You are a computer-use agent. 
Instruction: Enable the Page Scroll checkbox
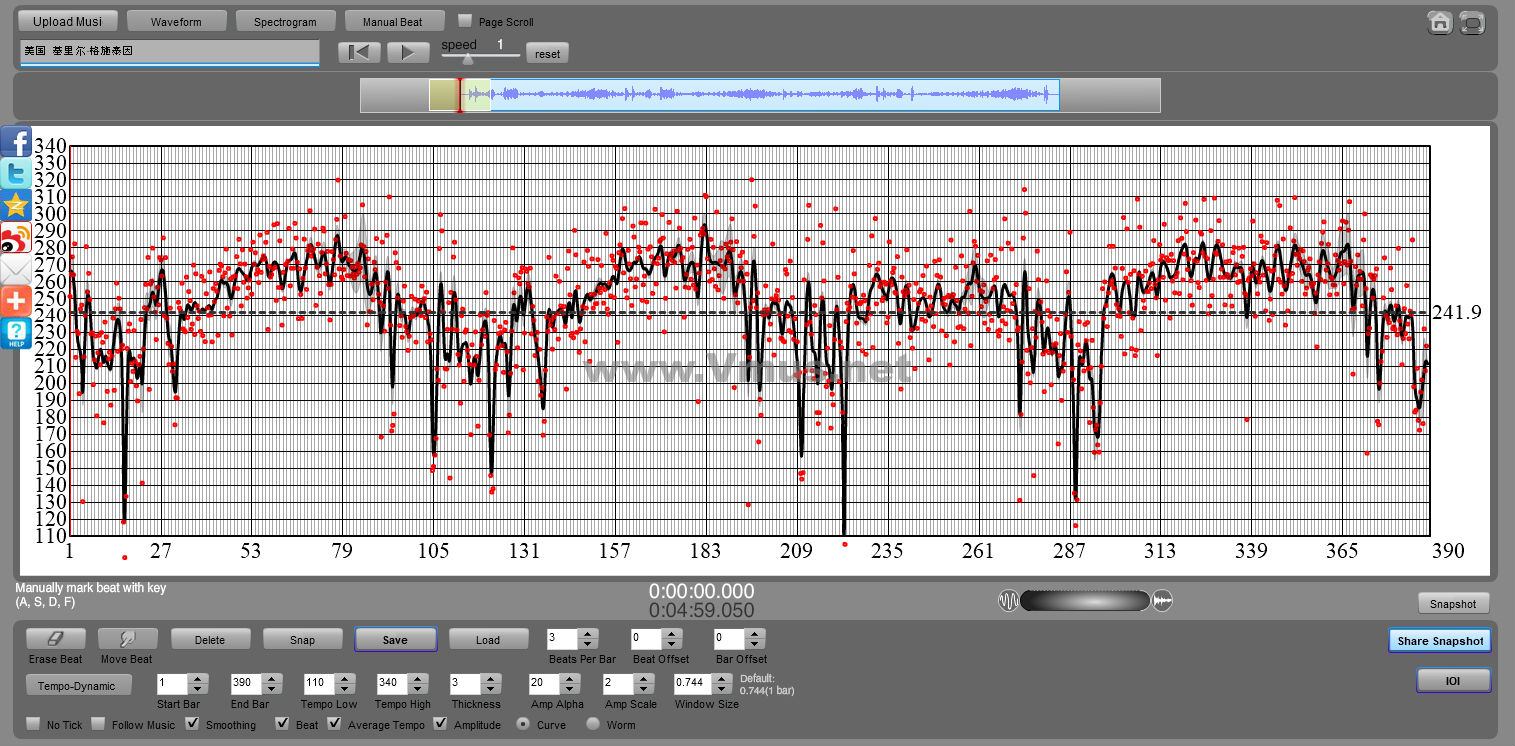[x=465, y=21]
